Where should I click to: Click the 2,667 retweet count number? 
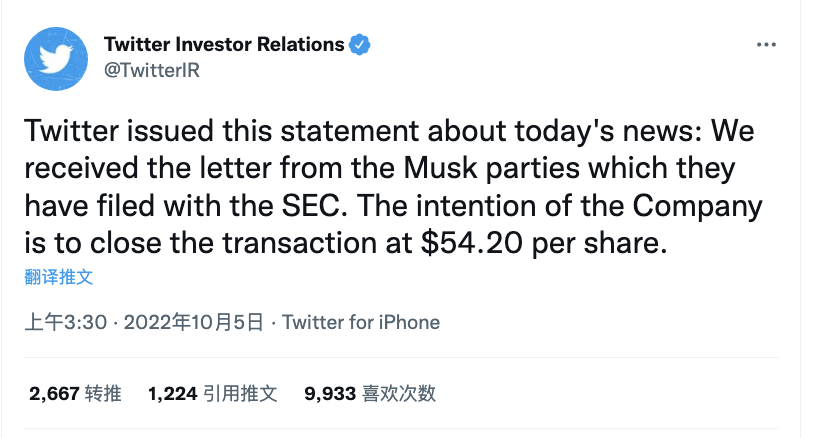(x=54, y=394)
